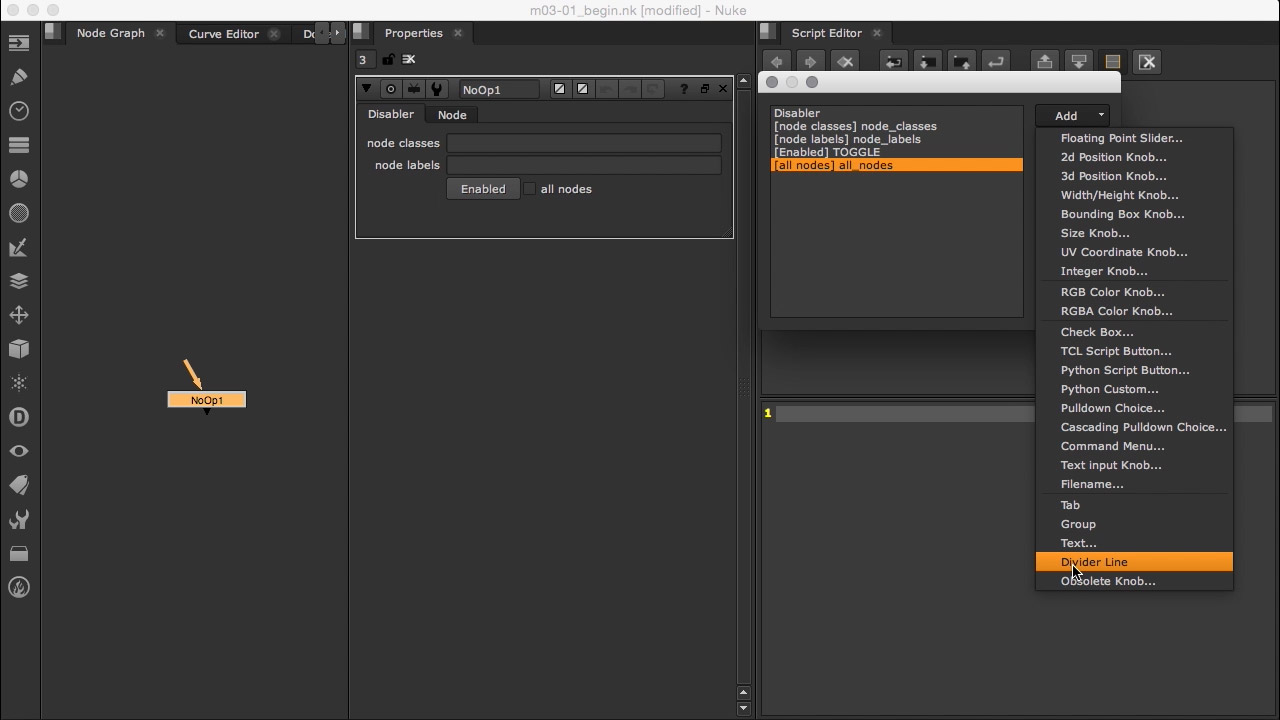Select the NoOp1 node in graph

[x=206, y=400]
